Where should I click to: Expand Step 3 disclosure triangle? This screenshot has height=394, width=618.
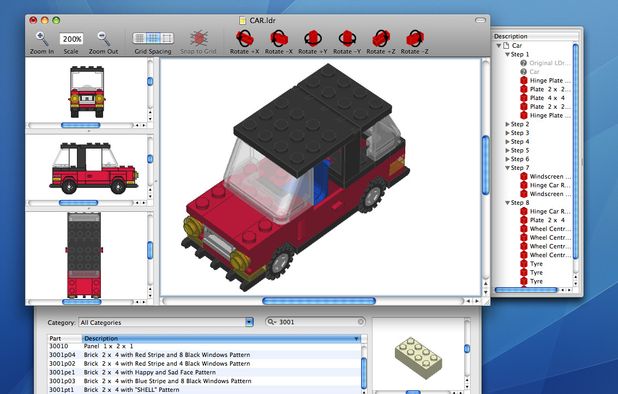[508, 133]
